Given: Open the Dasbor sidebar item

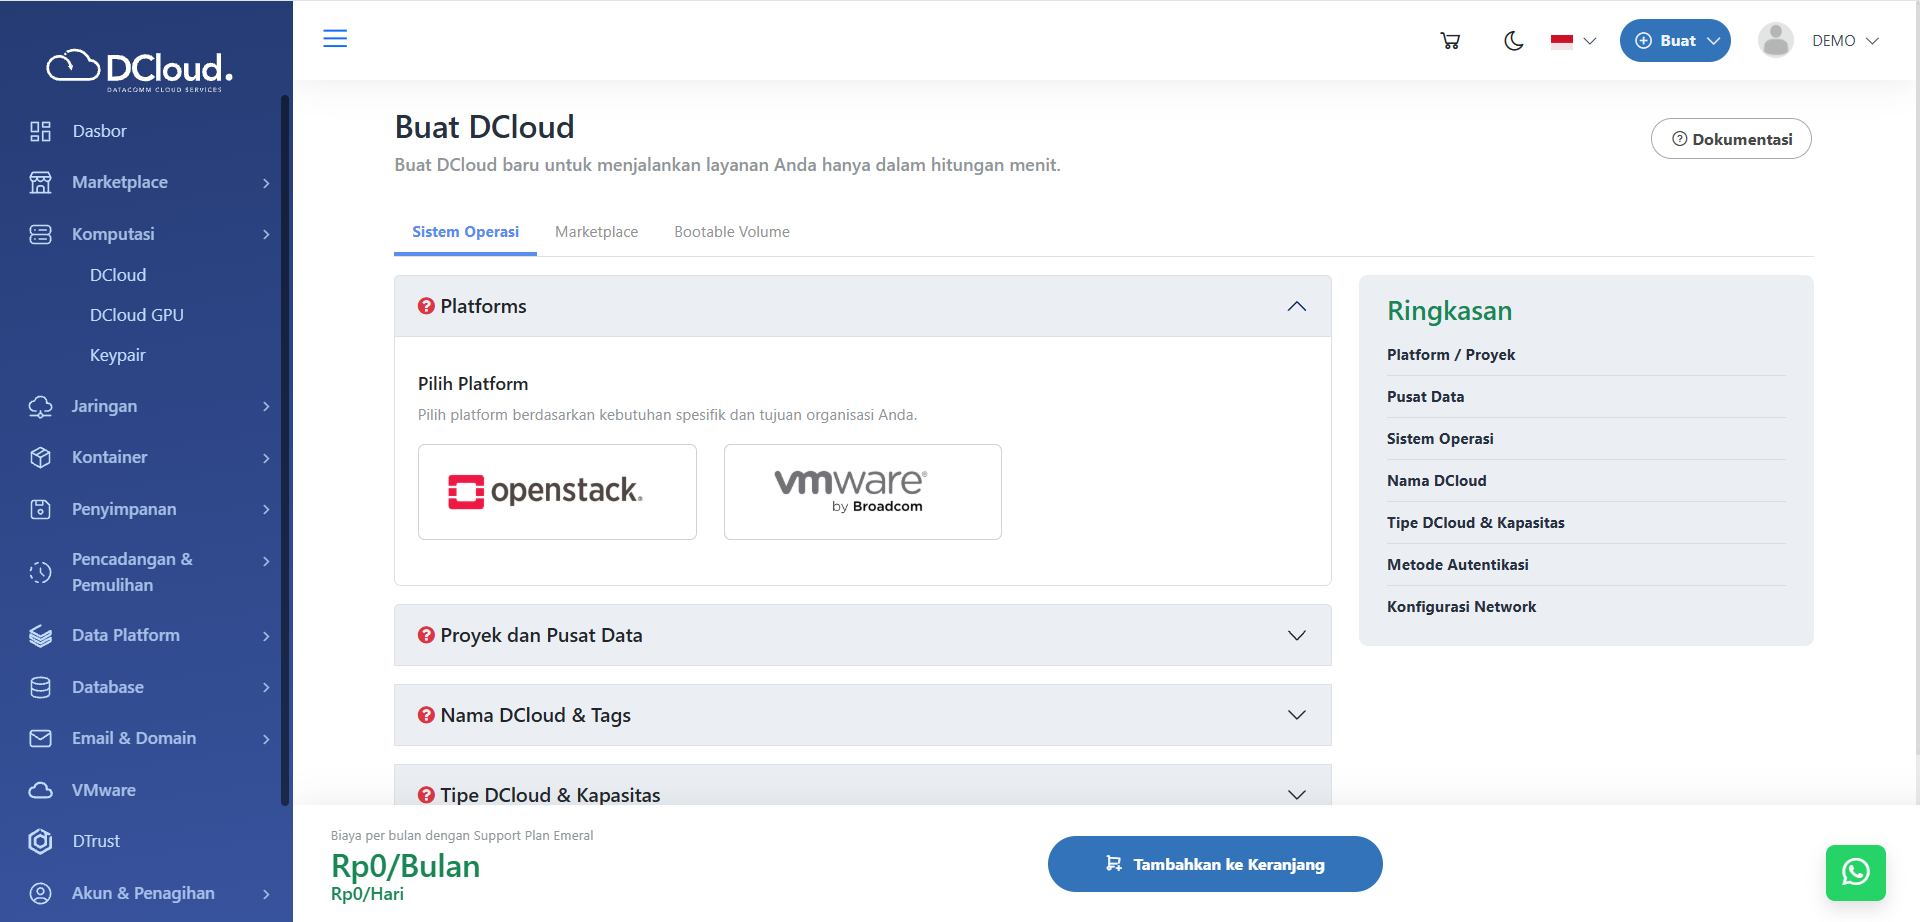Looking at the screenshot, I should pyautogui.click(x=99, y=131).
